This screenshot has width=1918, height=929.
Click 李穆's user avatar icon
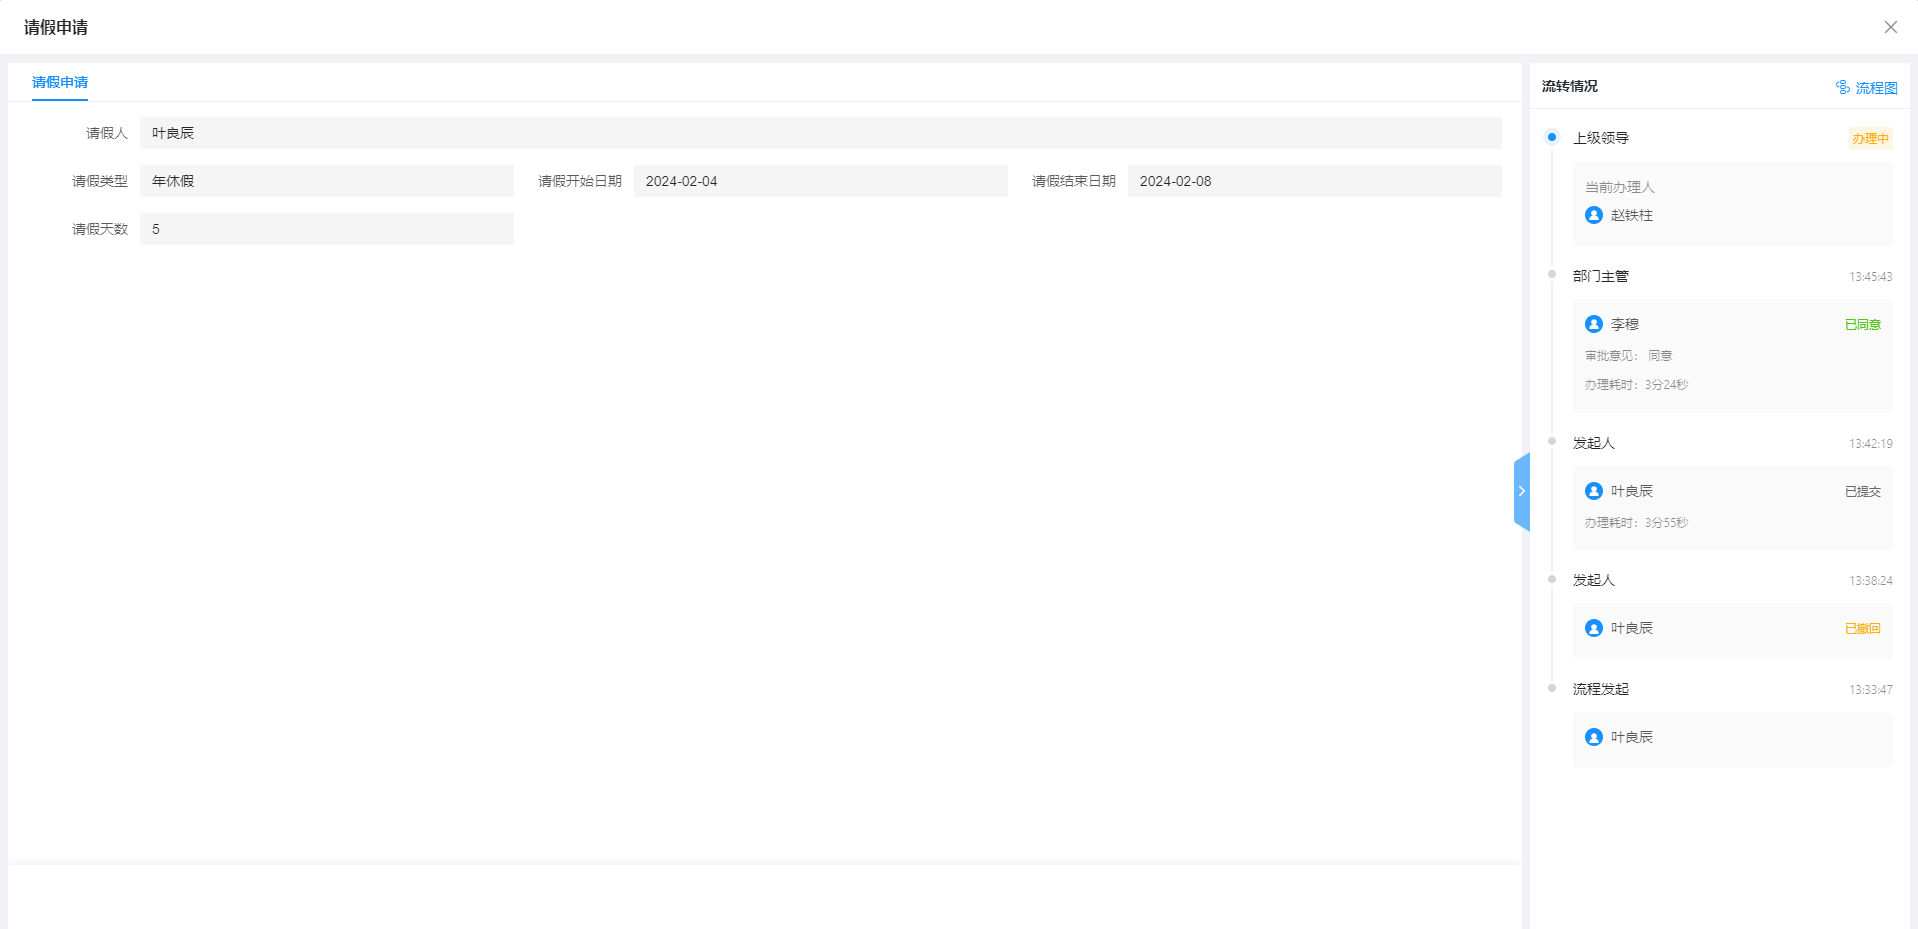(x=1594, y=324)
